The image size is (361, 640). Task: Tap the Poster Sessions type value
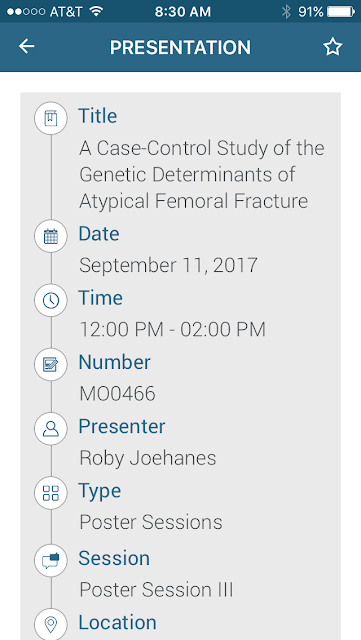[x=151, y=522]
